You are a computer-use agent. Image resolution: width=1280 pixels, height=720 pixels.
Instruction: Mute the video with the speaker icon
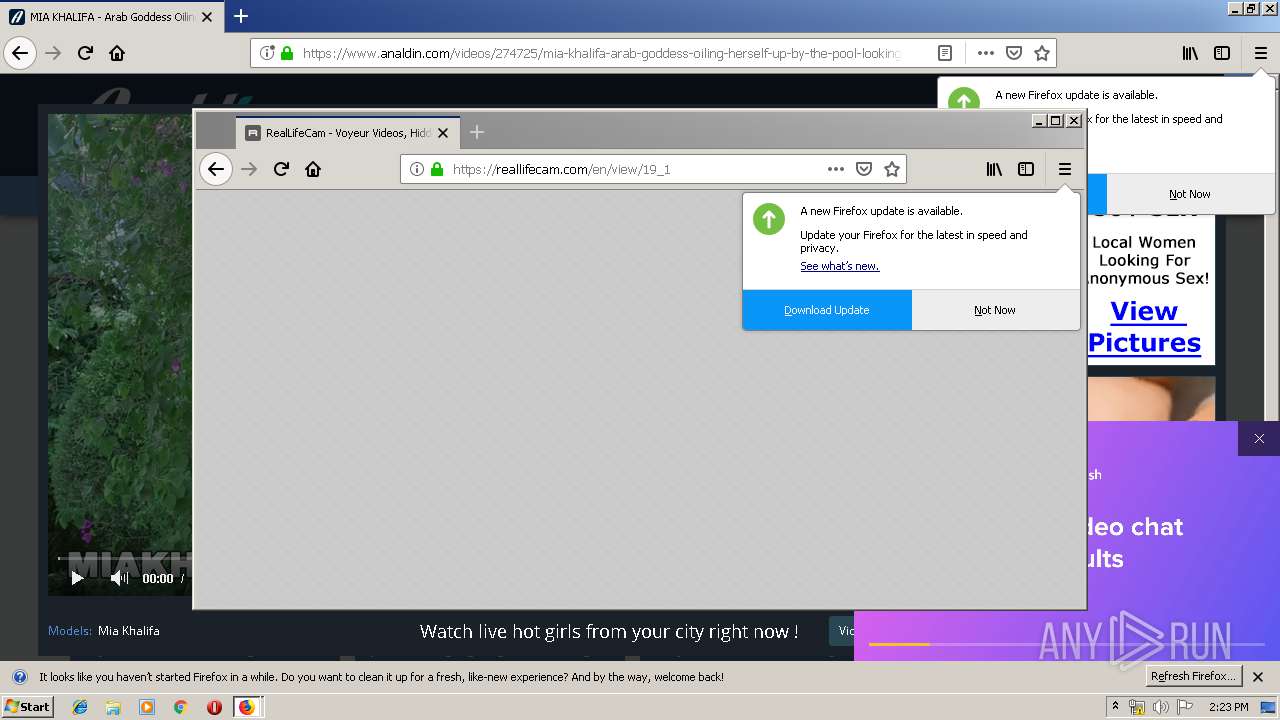(x=119, y=578)
